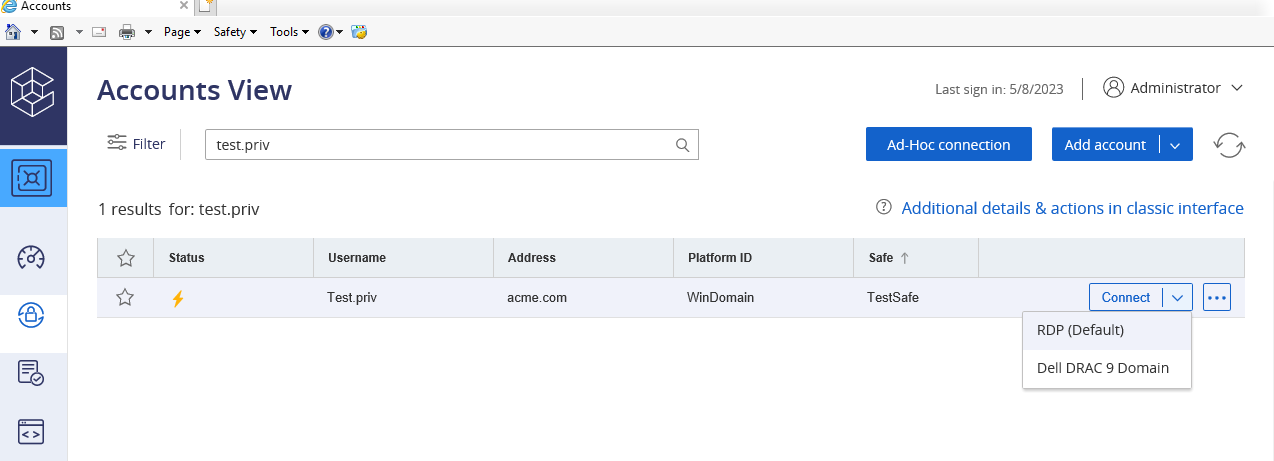This screenshot has height=461, width=1274.
Task: Click the Filter button label
Action: (x=149, y=144)
